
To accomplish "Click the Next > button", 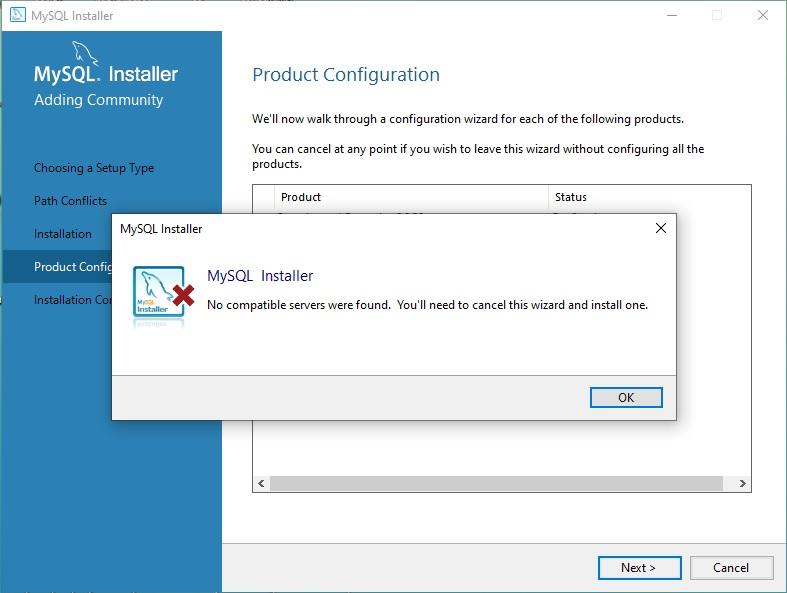I will (x=639, y=567).
